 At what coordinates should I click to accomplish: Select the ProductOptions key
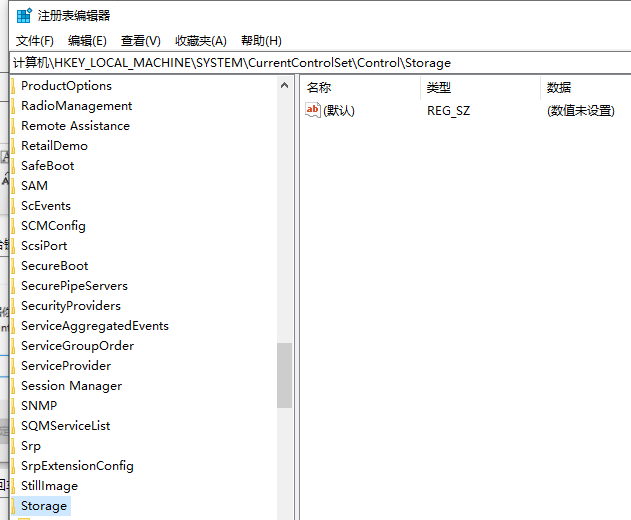(66, 86)
